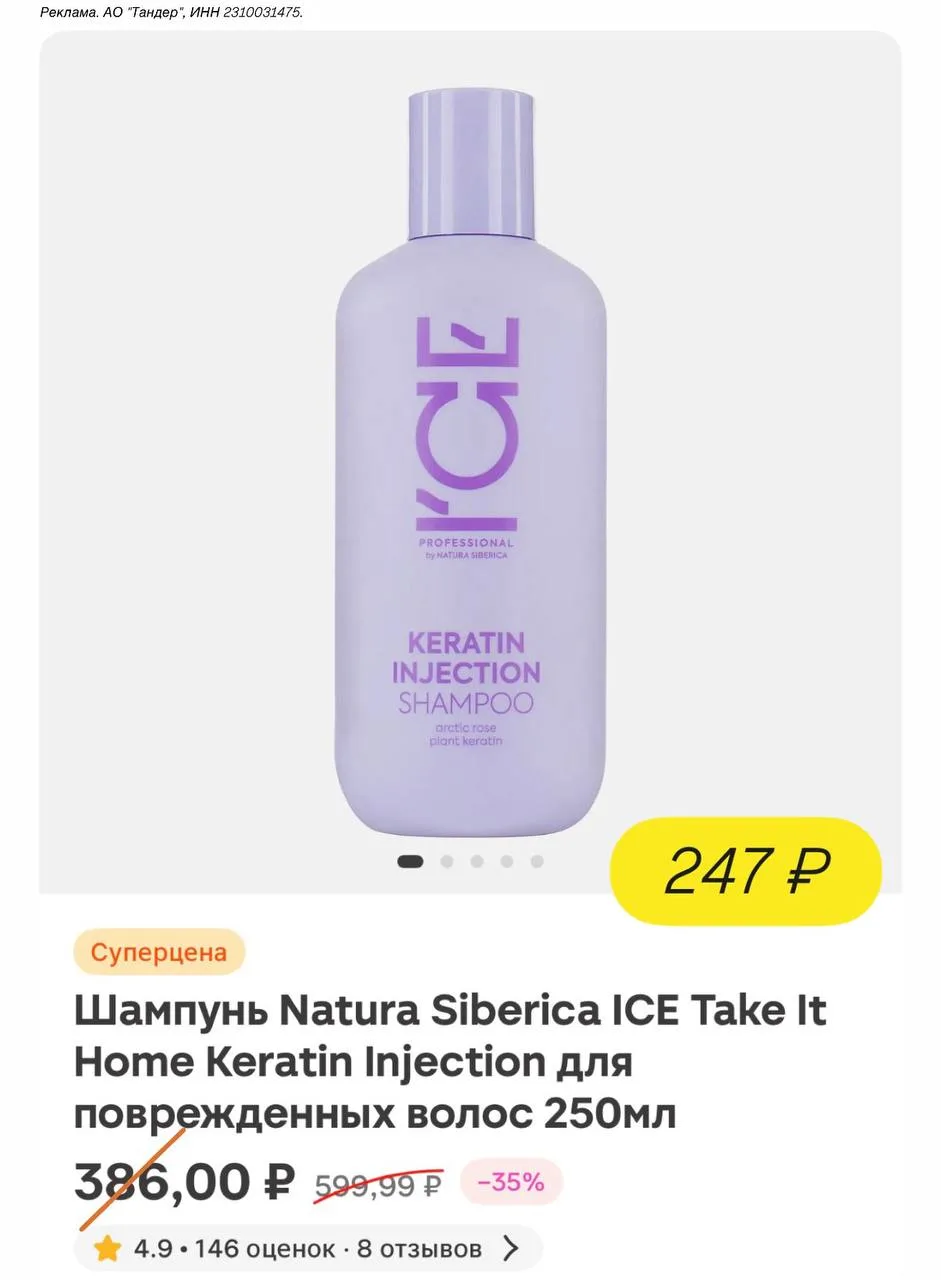
Task: Click the yellow star rating icon
Action: point(107,1248)
